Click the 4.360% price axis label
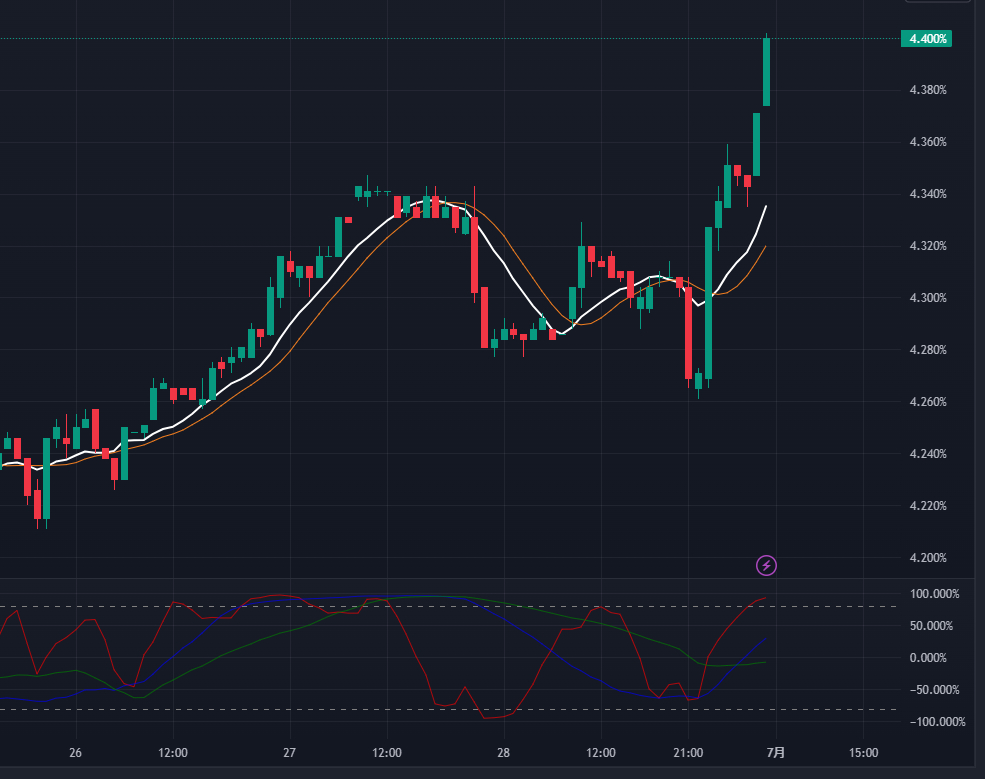The image size is (985, 779). [x=928, y=142]
